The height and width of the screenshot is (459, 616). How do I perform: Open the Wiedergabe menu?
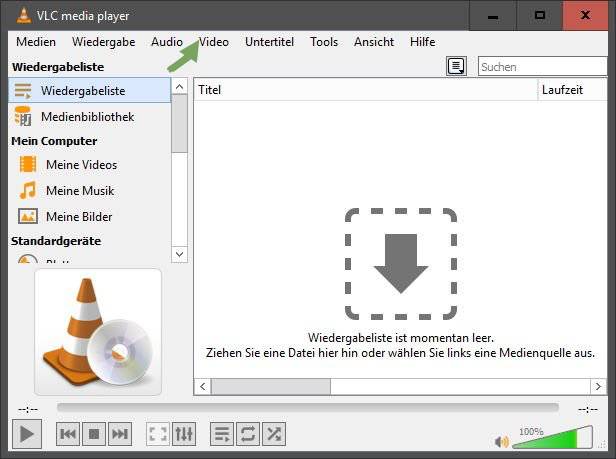[x=104, y=42]
